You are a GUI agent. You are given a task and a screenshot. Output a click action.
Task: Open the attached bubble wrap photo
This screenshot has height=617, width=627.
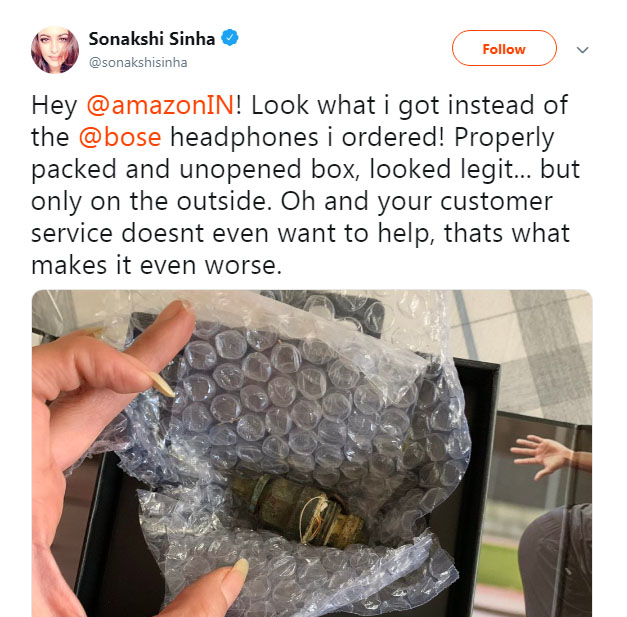click(312, 453)
